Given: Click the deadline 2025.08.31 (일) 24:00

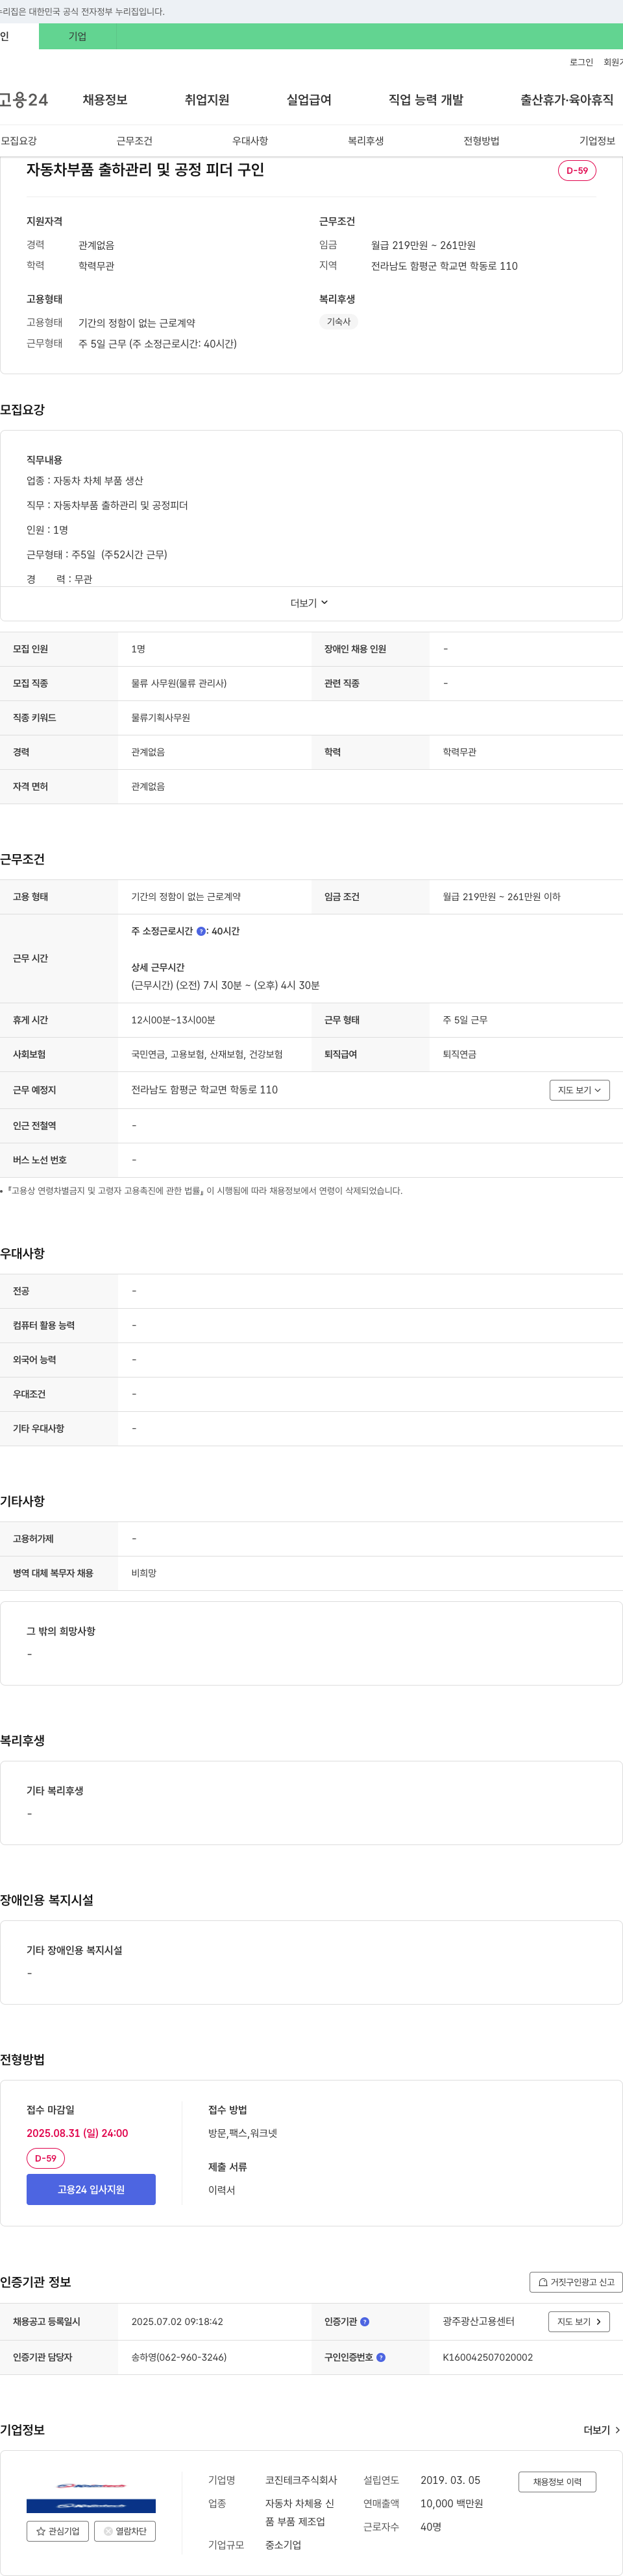Looking at the screenshot, I should [x=77, y=2133].
